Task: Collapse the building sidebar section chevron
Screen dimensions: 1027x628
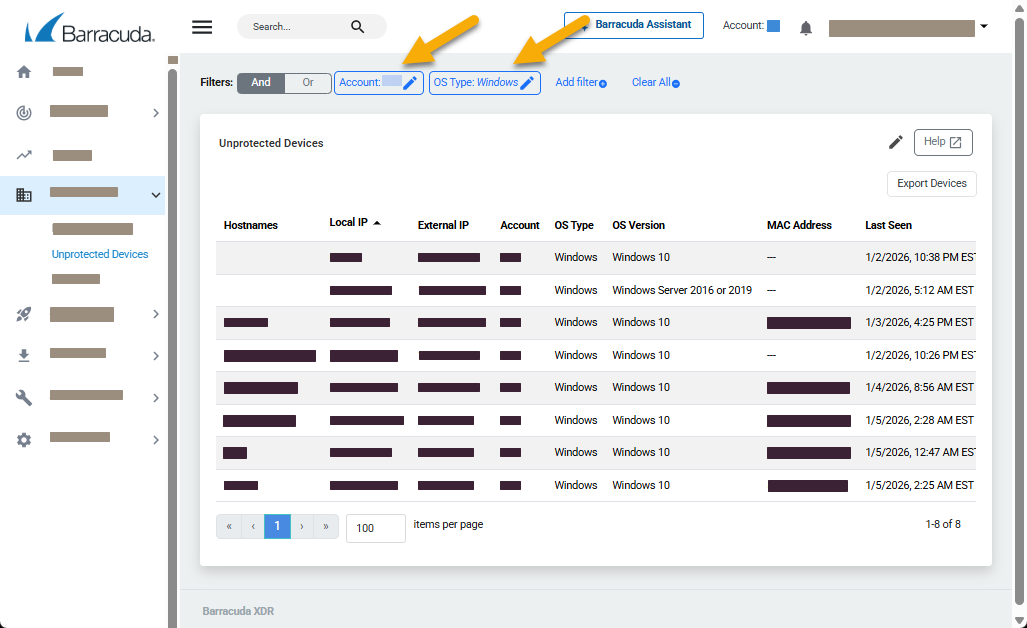Action: pyautogui.click(x=156, y=195)
